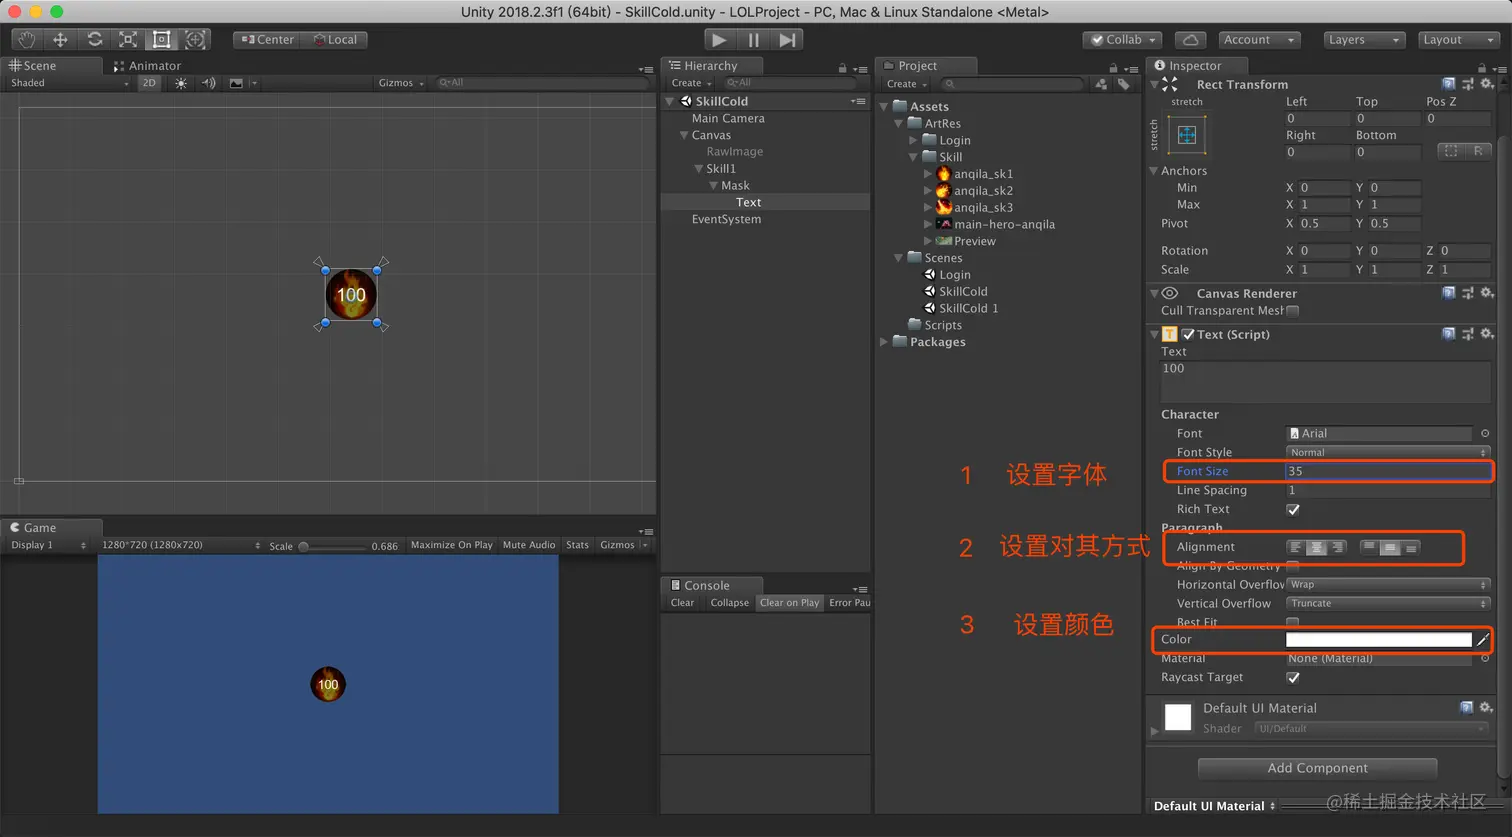Select the Rect Transform tool
Image resolution: width=1512 pixels, height=837 pixels.
(x=161, y=40)
